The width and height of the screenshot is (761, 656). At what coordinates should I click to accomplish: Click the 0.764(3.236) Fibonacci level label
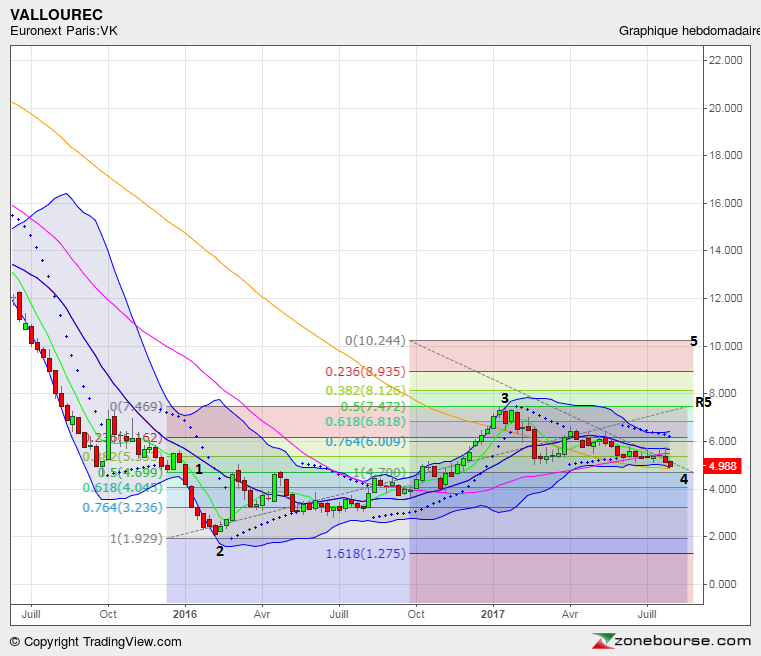122,508
